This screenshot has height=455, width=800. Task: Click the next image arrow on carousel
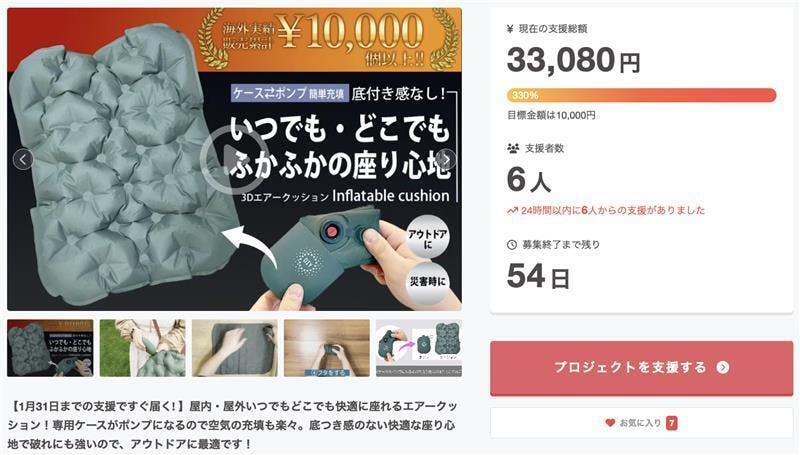(447, 159)
